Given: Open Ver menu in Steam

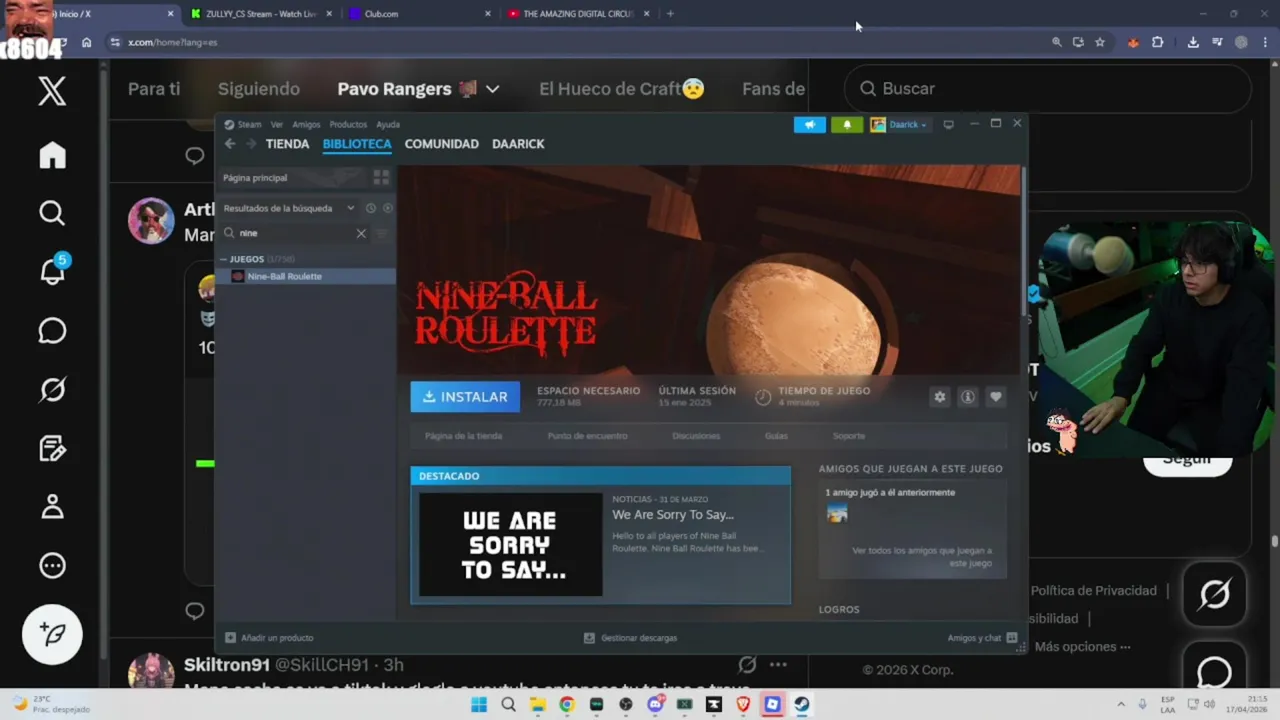Looking at the screenshot, I should tap(277, 125).
